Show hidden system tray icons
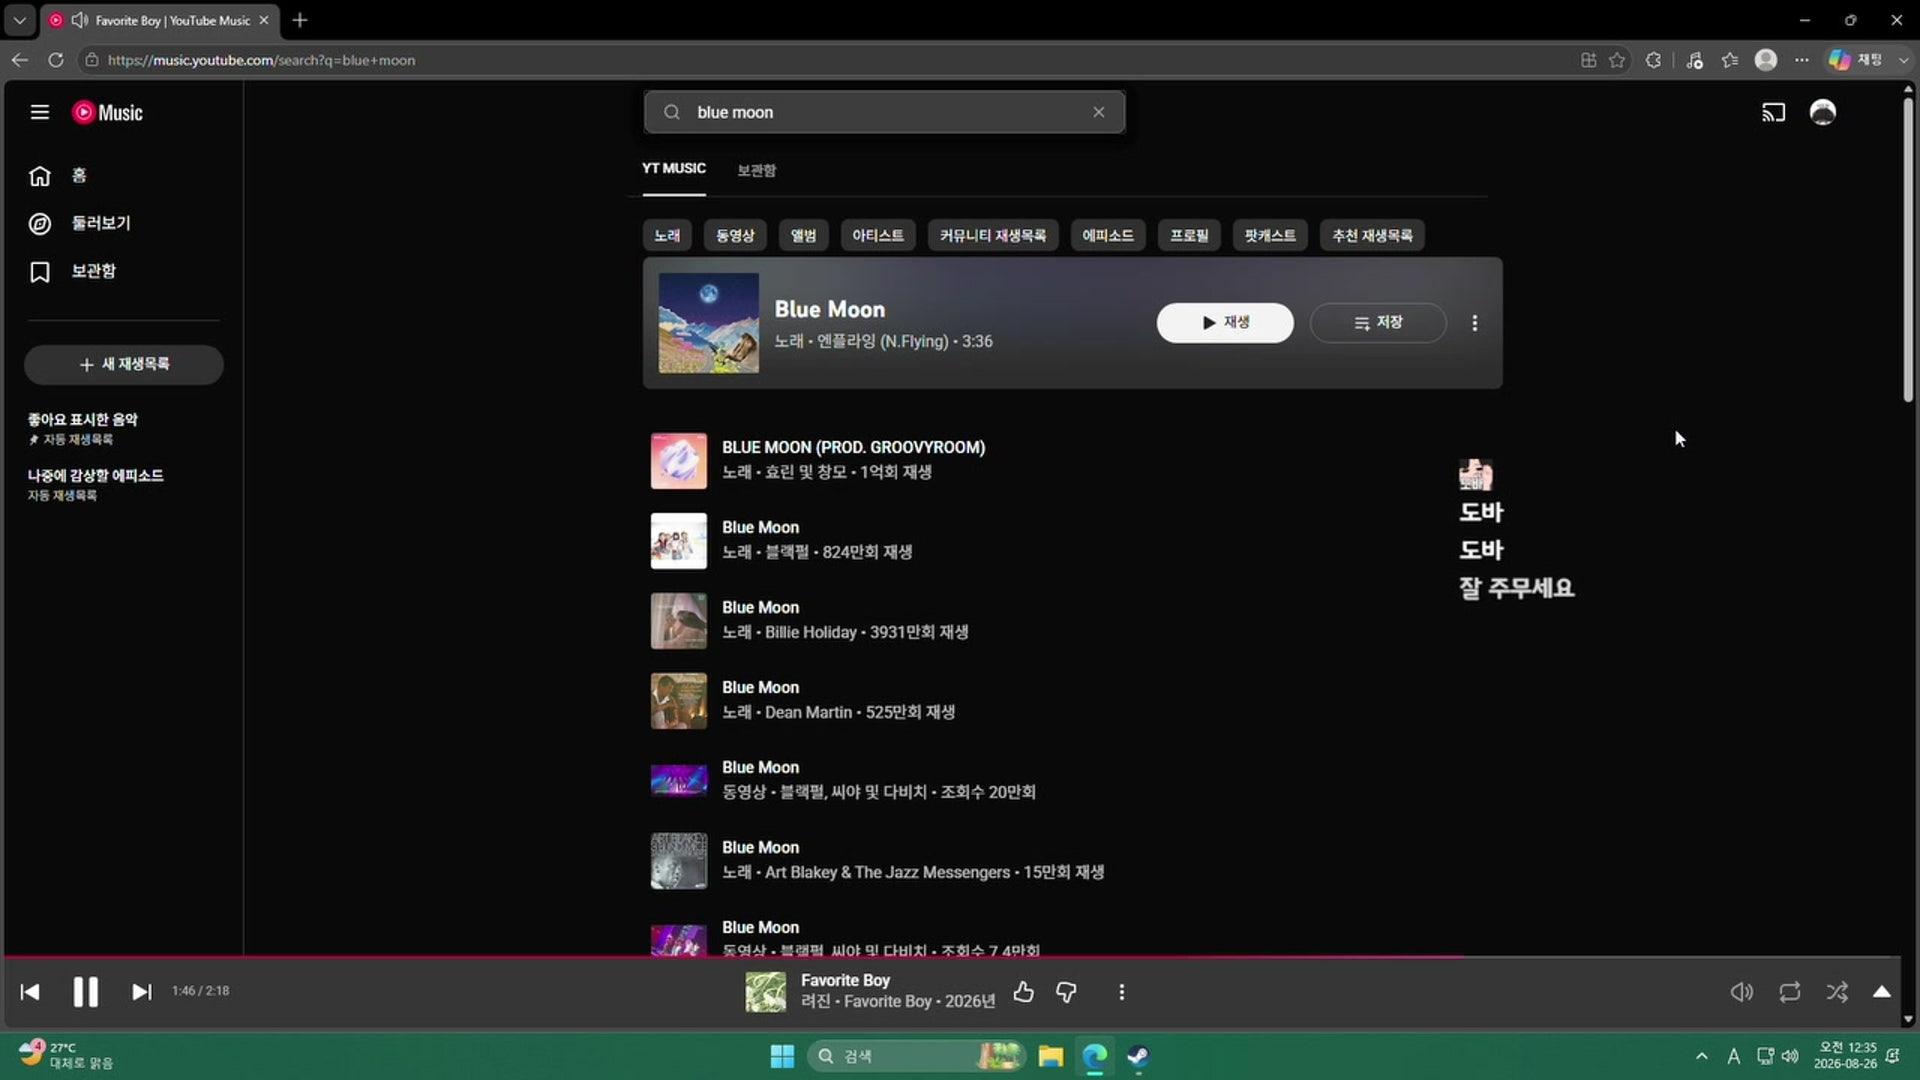This screenshot has width=1920, height=1080. pos(1702,1056)
